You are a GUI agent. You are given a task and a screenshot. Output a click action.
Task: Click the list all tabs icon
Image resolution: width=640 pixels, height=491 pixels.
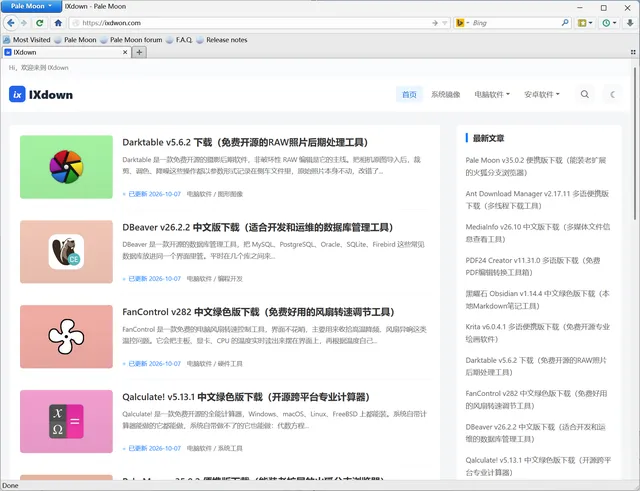pyautogui.click(x=633, y=52)
